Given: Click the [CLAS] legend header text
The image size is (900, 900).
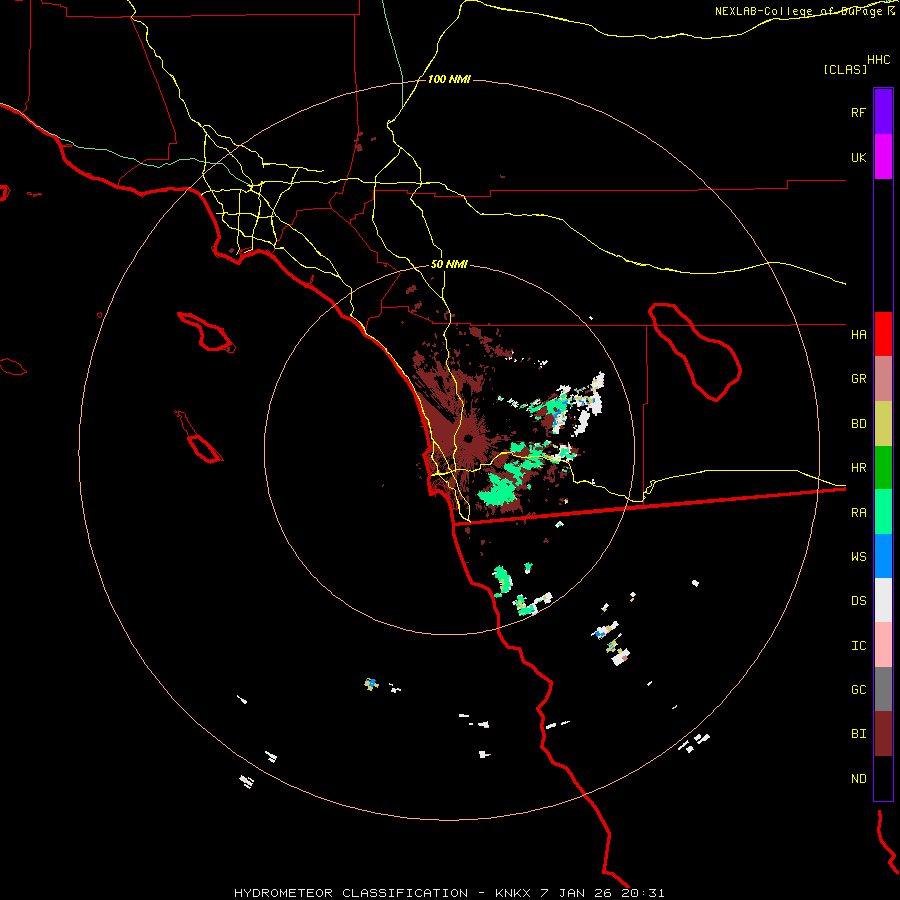Looking at the screenshot, I should [x=845, y=69].
